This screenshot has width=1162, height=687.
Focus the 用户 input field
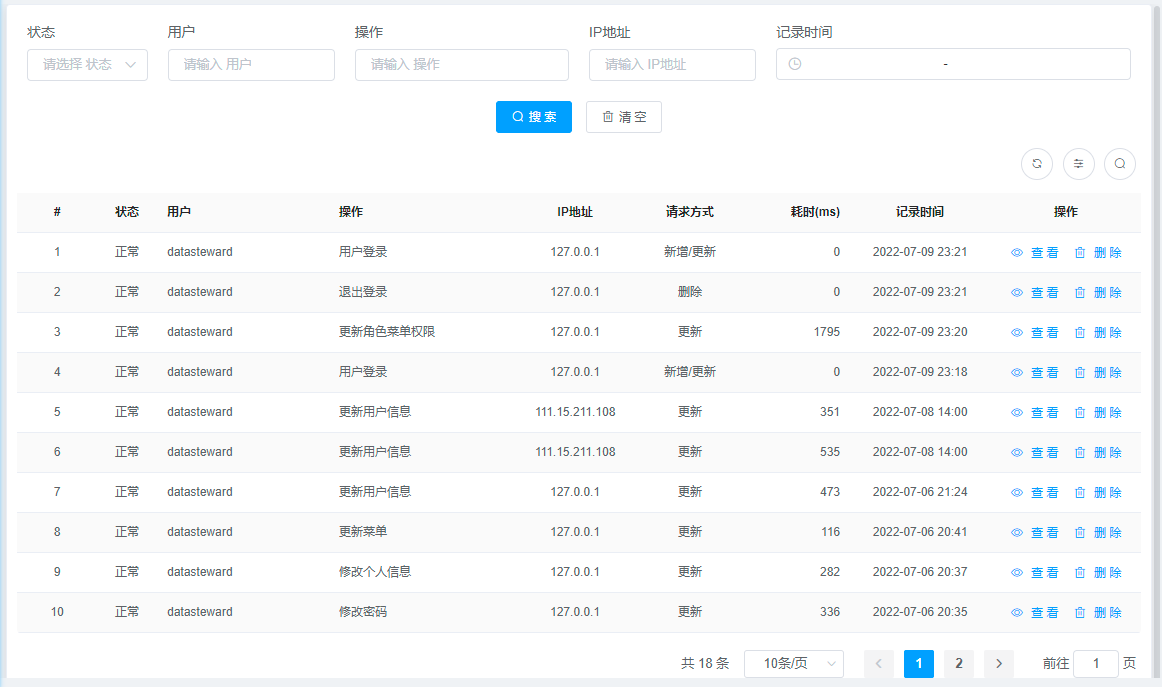click(251, 64)
